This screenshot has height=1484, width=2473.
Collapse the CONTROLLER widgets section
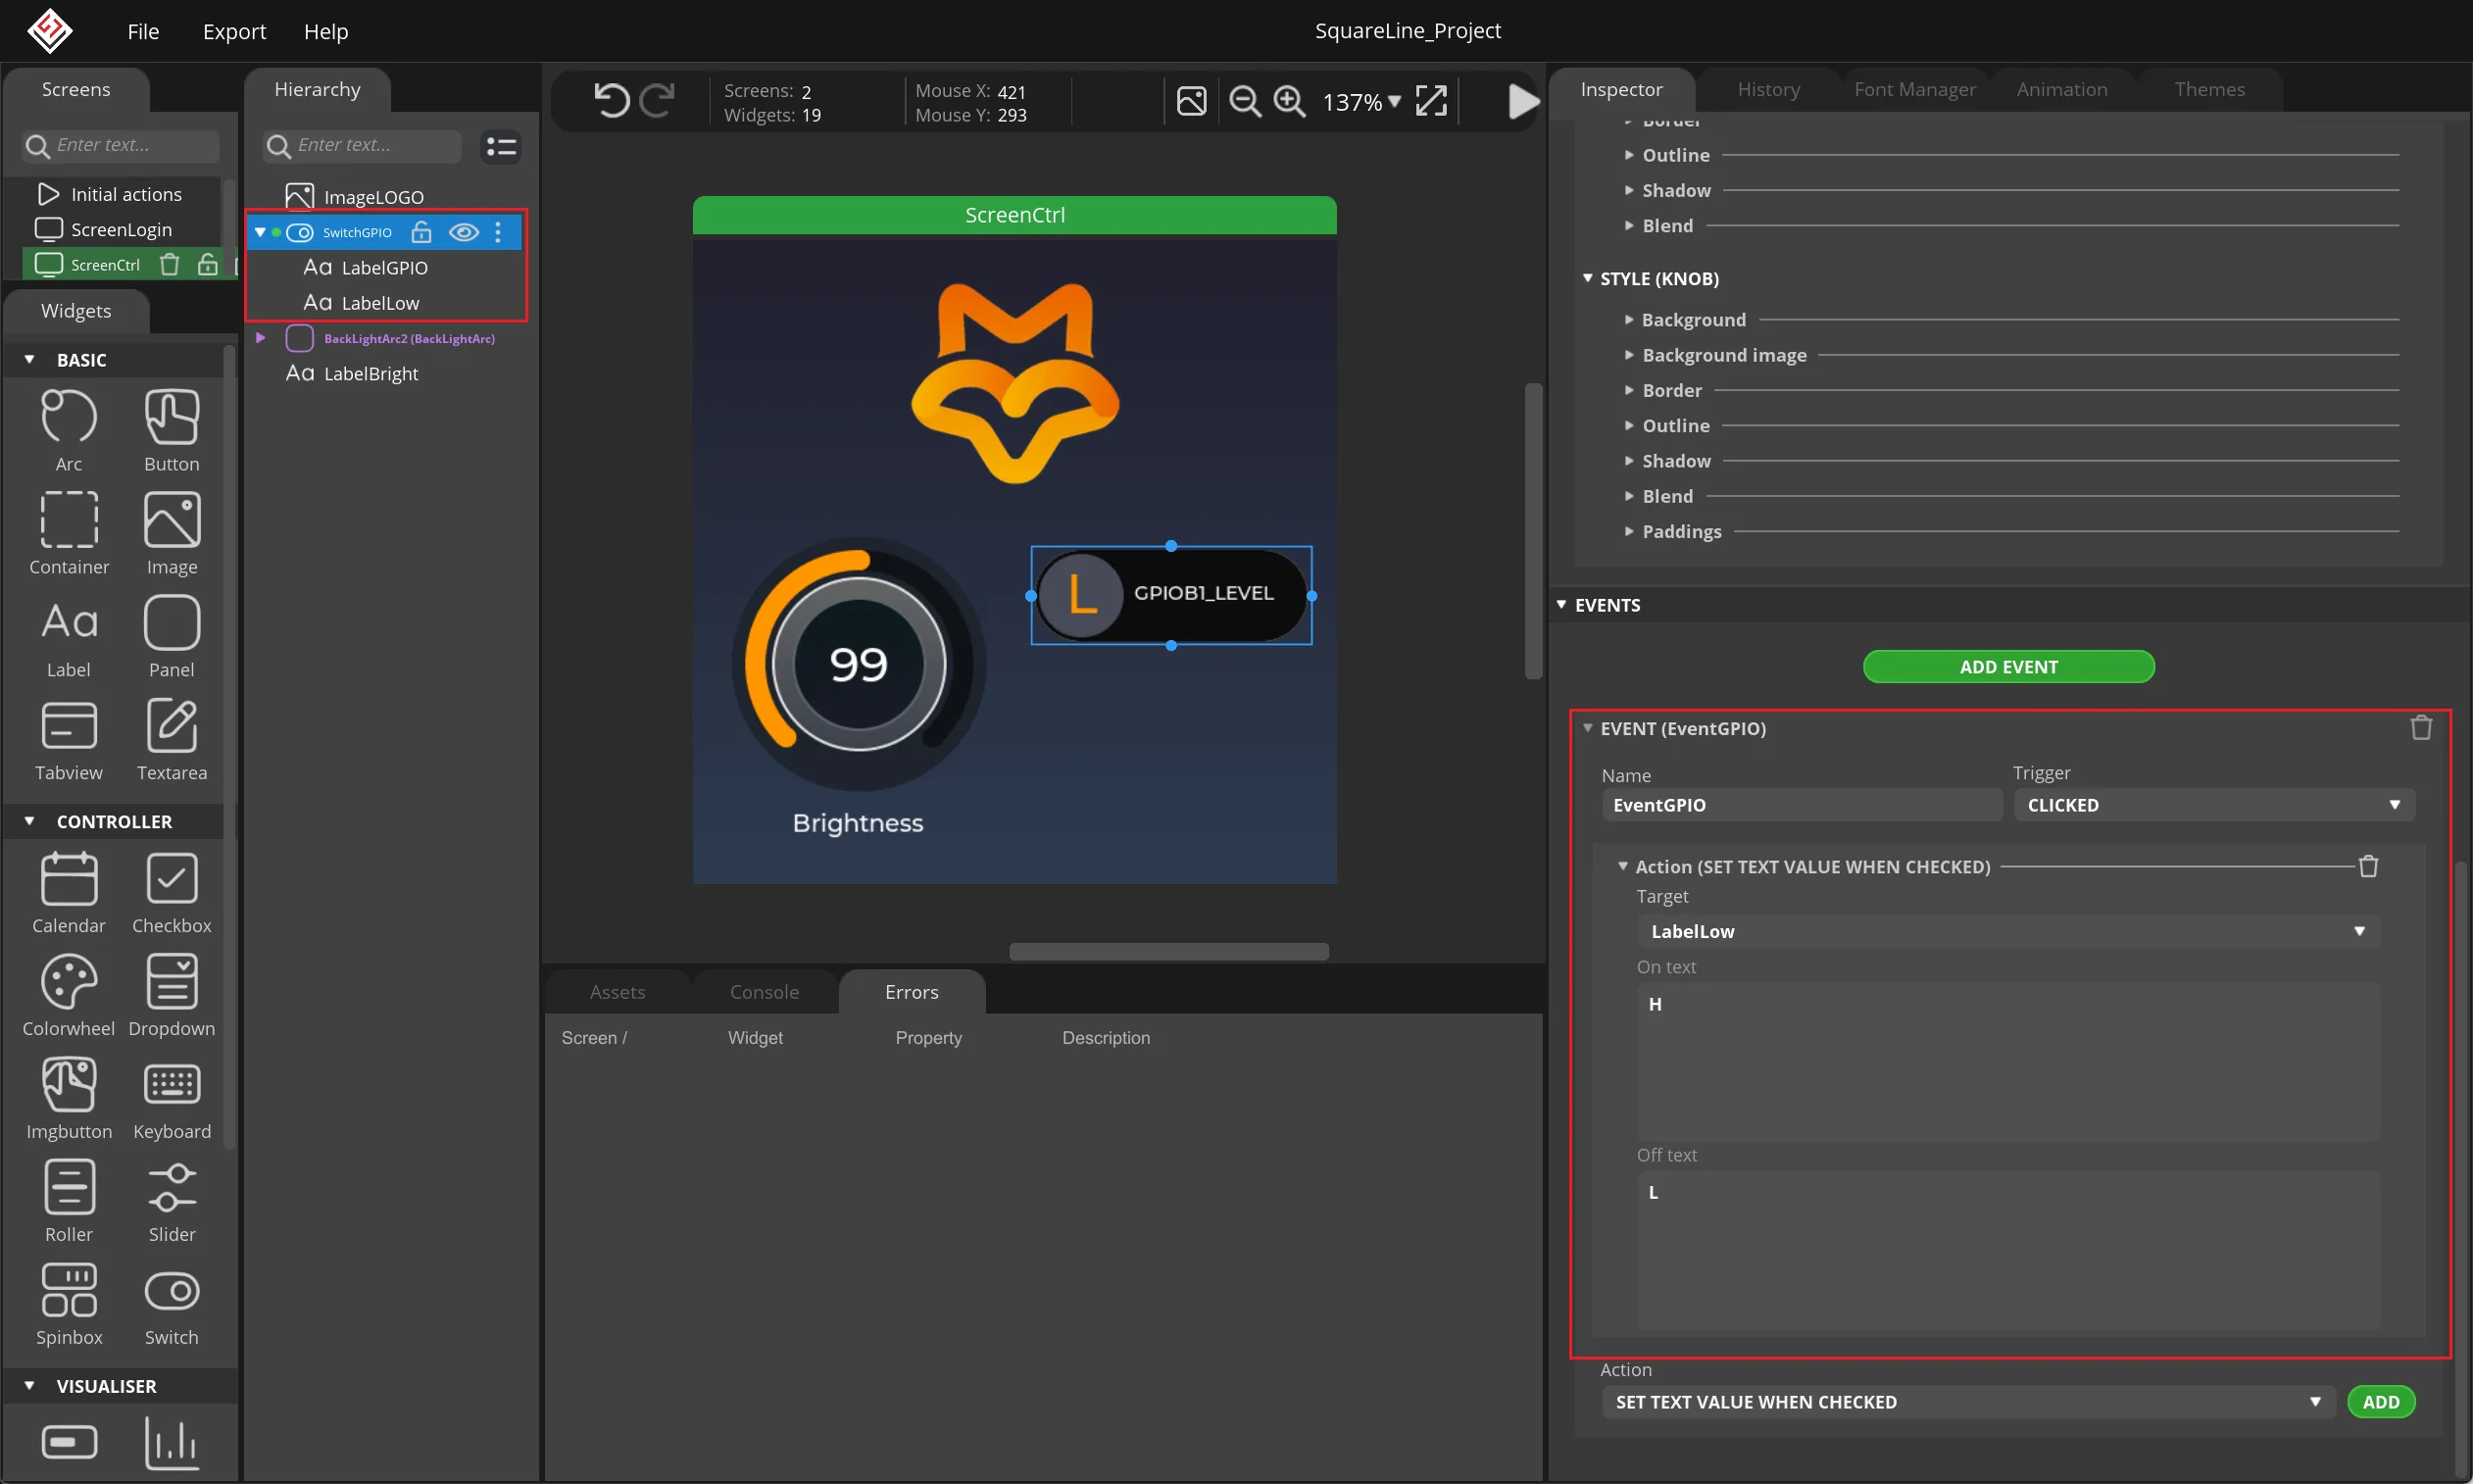[29, 821]
